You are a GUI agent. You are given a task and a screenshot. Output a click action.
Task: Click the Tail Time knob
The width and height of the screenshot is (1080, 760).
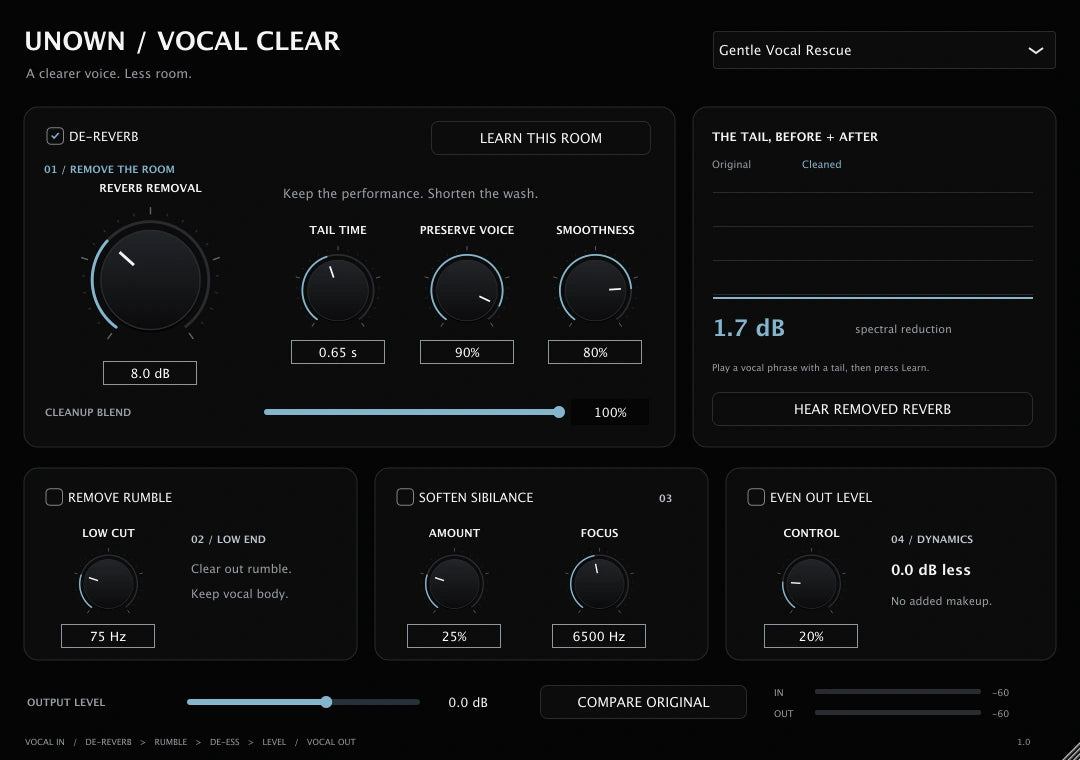click(338, 289)
